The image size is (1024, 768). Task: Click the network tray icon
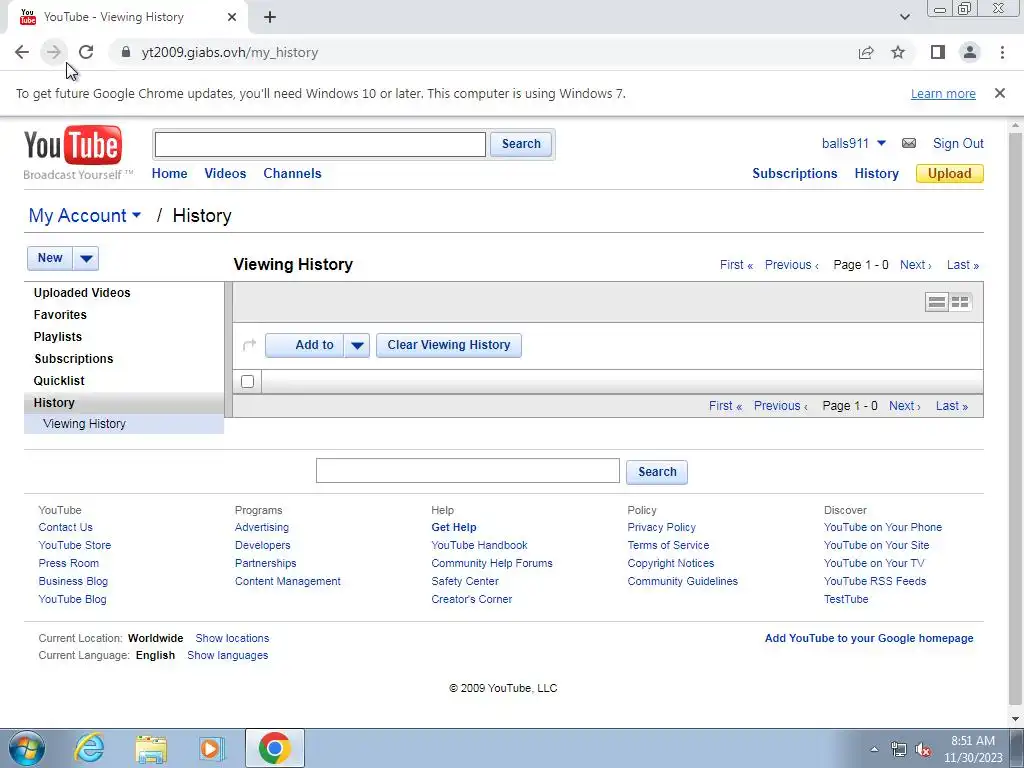(x=899, y=749)
